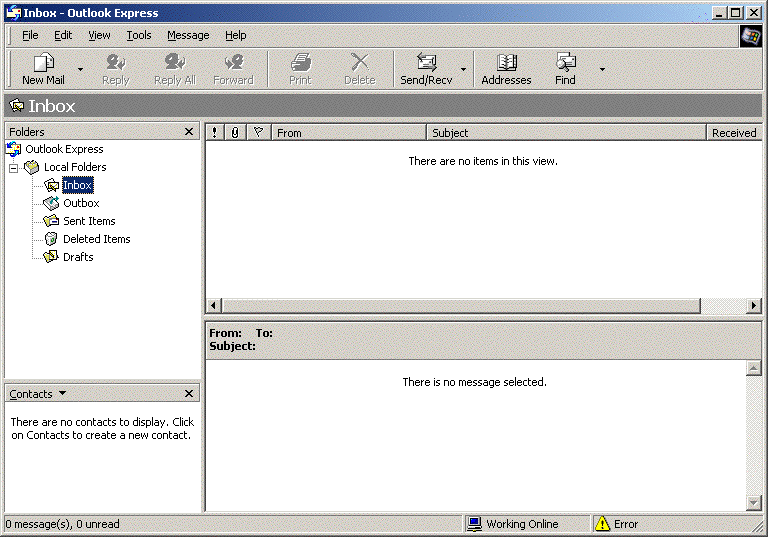Open the Addresses book icon
Viewport: 768px width, 537px height.
506,62
